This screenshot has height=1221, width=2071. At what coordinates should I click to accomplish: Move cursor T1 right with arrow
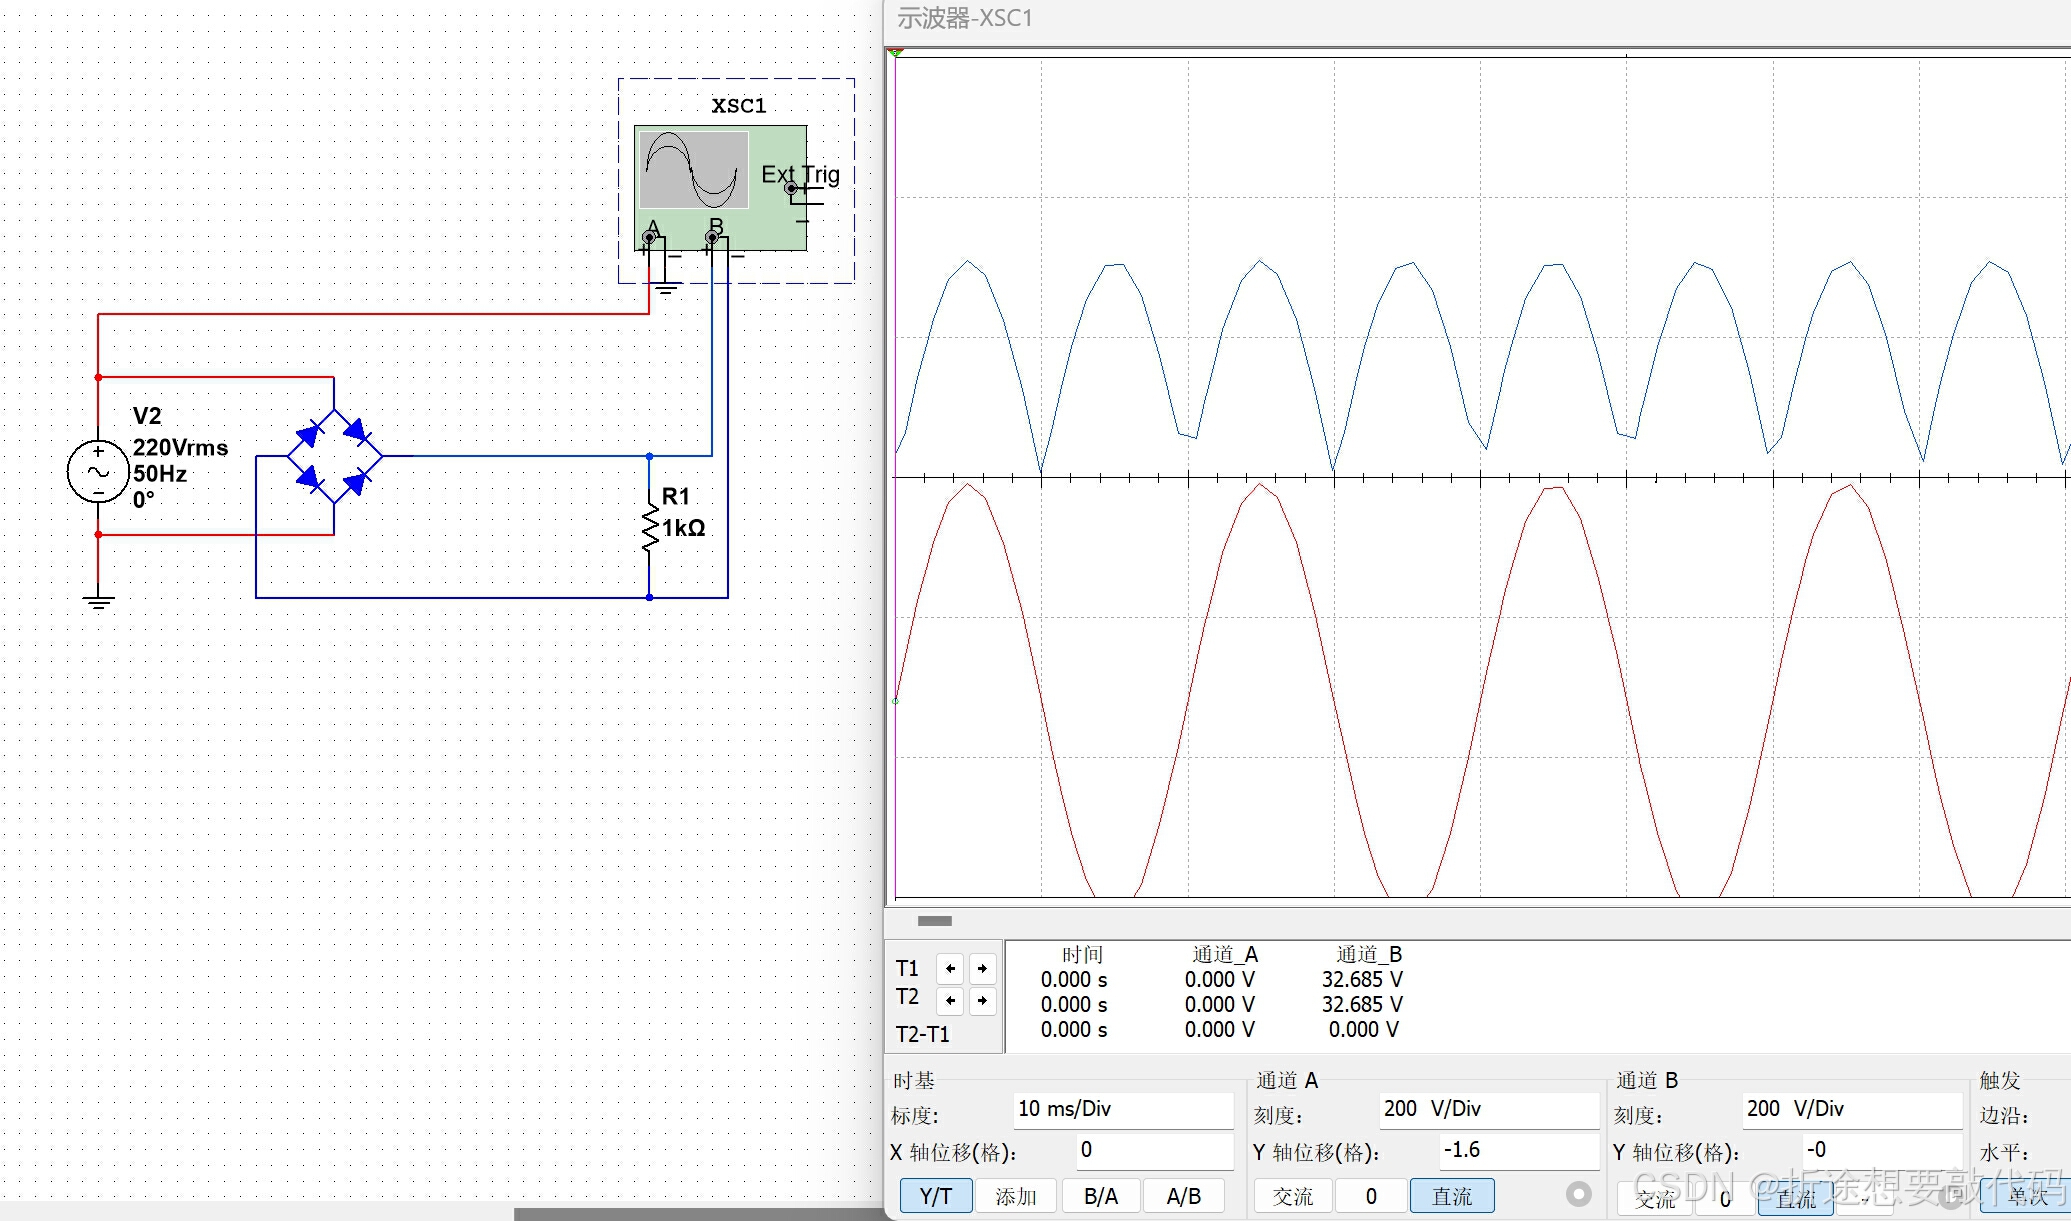click(982, 968)
